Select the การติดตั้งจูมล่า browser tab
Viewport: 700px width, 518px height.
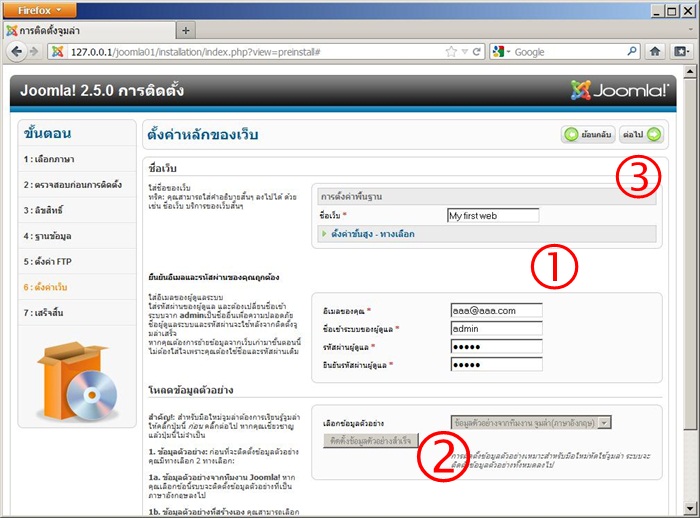click(89, 31)
